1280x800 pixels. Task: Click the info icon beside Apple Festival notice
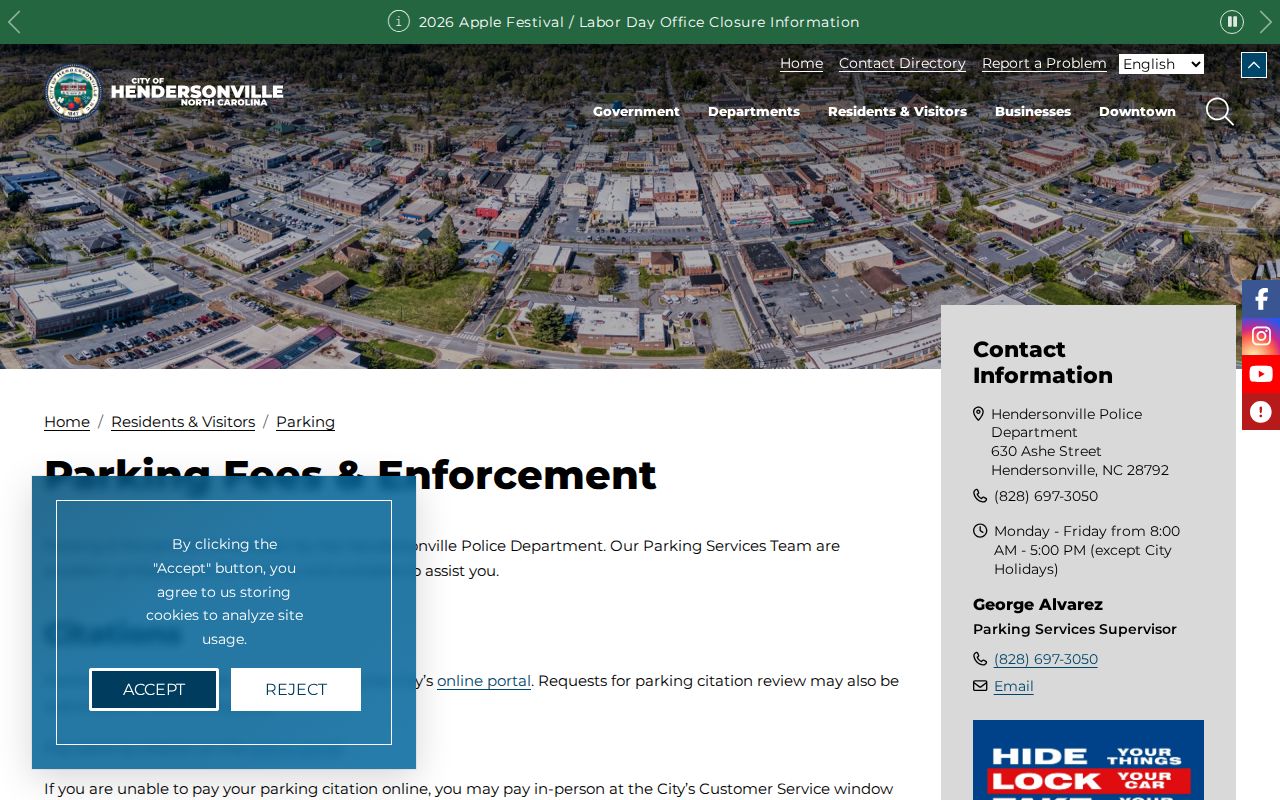pos(399,21)
